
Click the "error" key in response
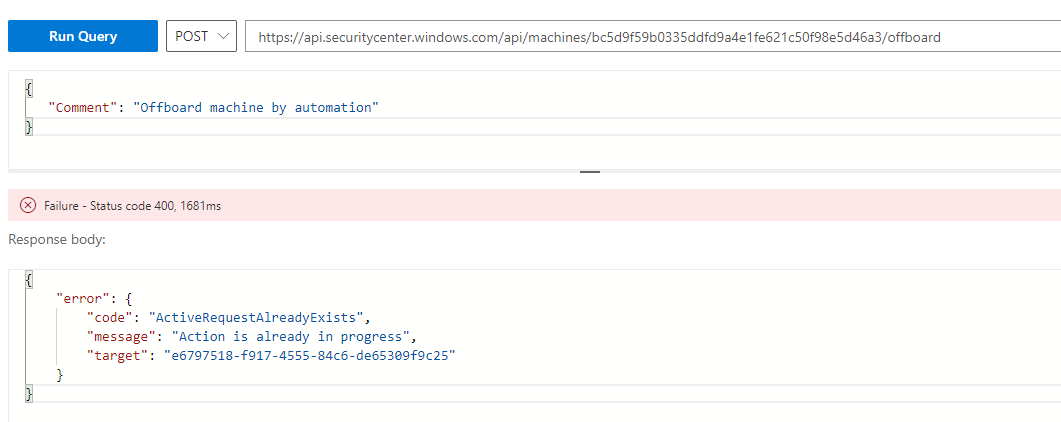80,296
